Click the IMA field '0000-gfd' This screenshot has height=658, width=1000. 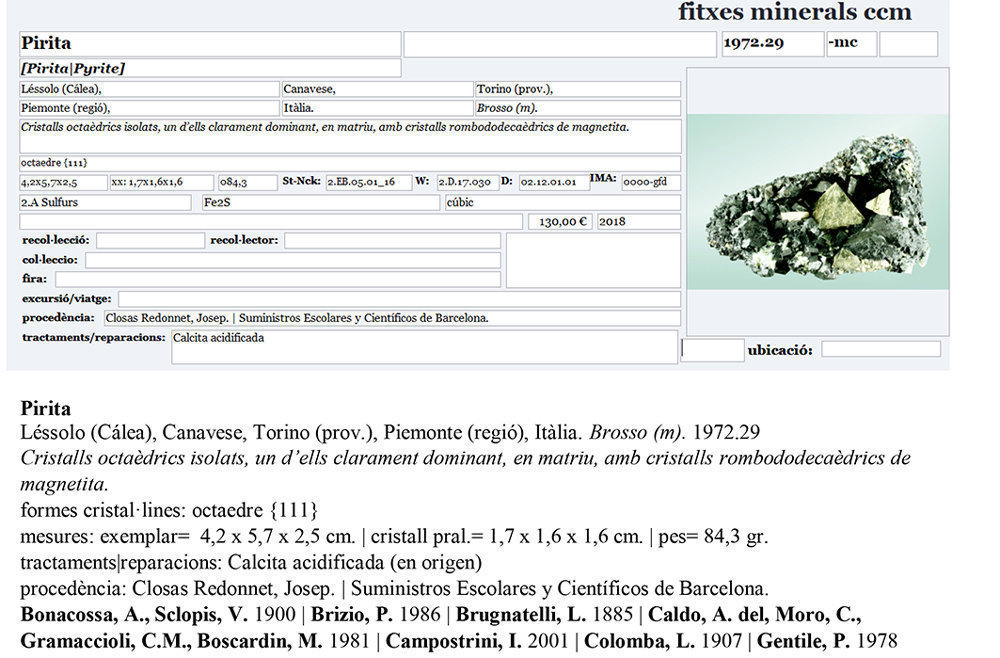coord(651,182)
